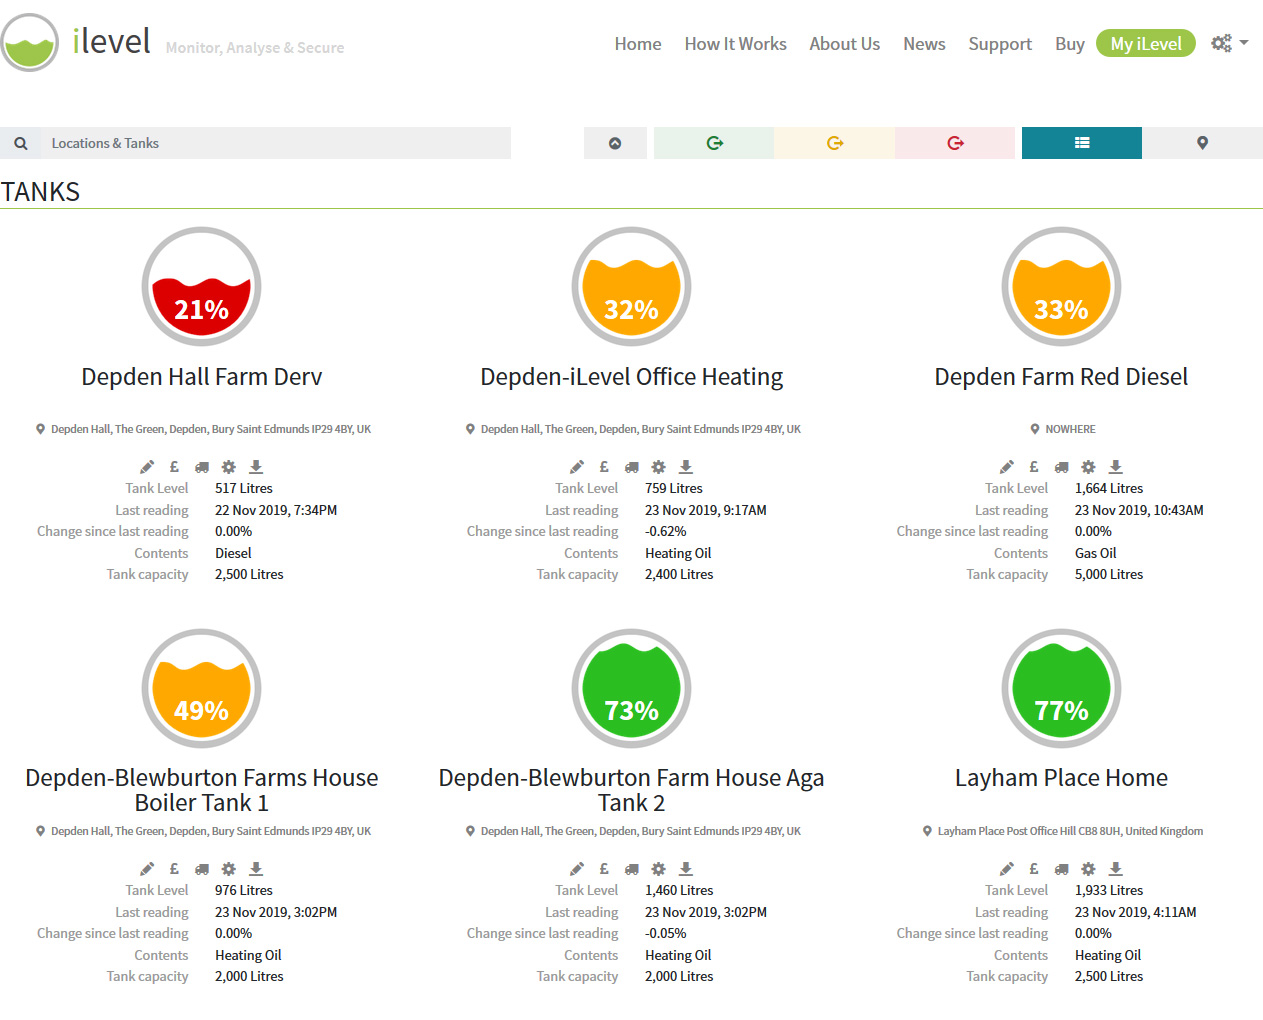Toggle the orange level filter
Screen dimensions: 1263x1020
tap(835, 143)
